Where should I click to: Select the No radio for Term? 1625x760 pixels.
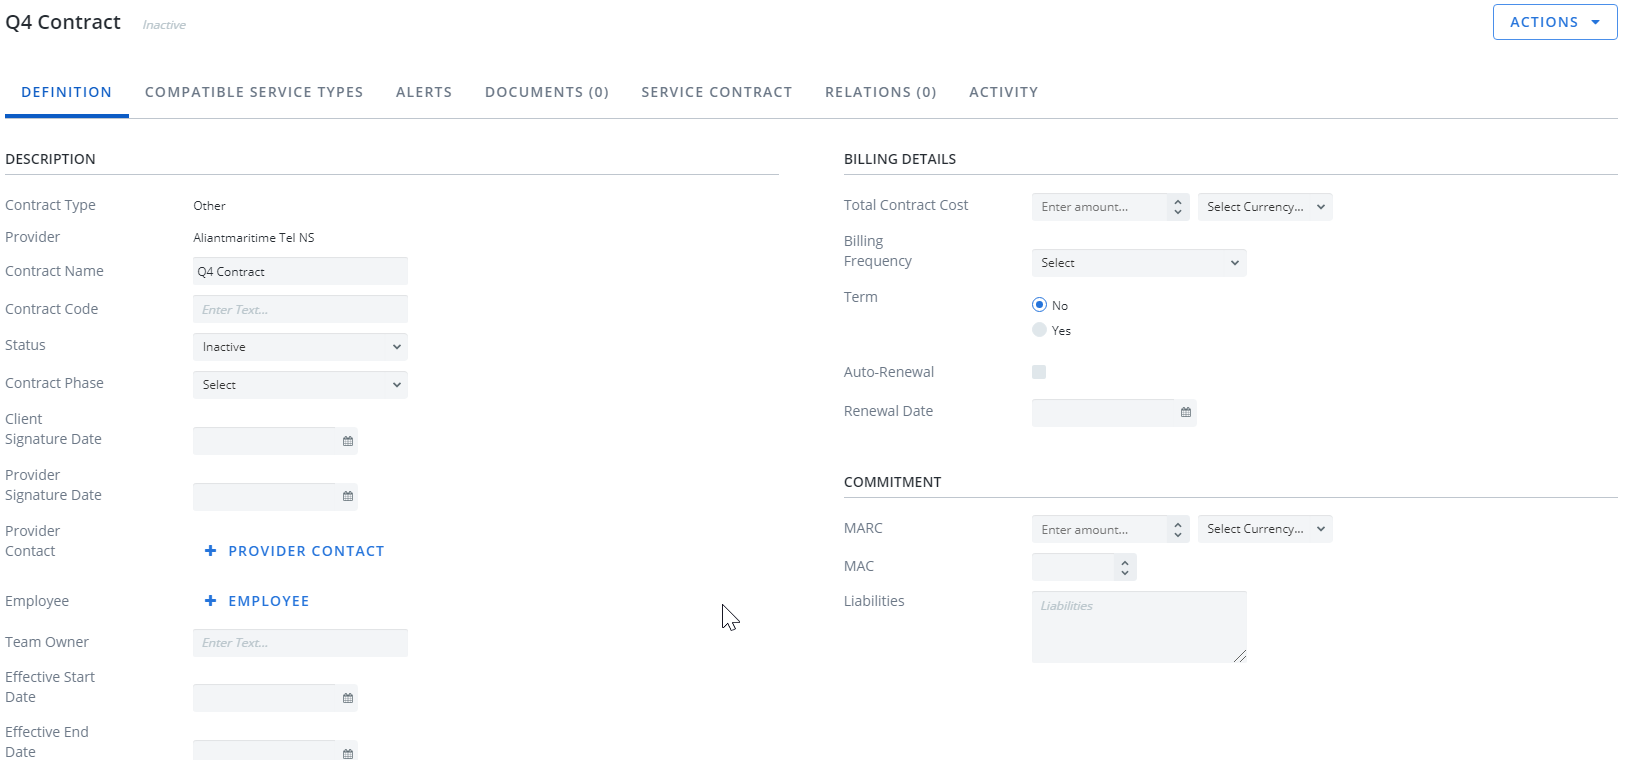[1039, 305]
